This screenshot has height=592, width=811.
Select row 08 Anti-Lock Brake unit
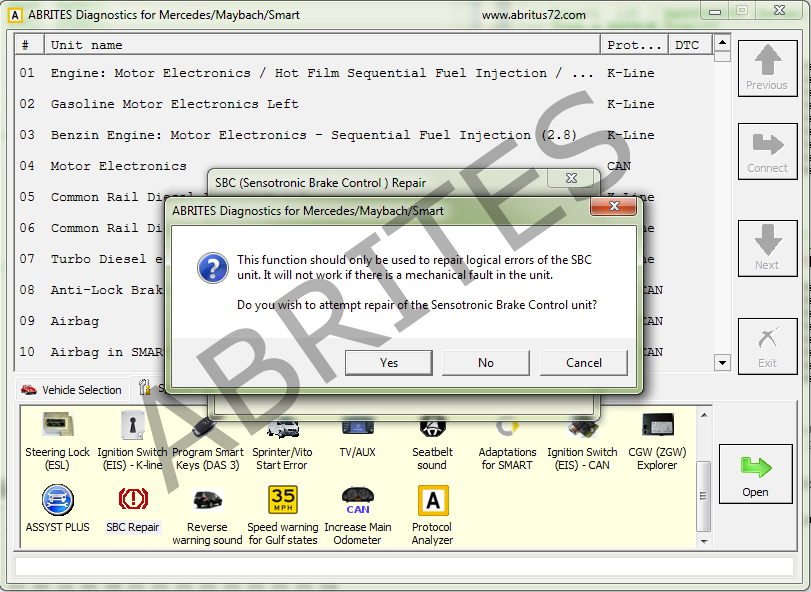pyautogui.click(x=89, y=290)
